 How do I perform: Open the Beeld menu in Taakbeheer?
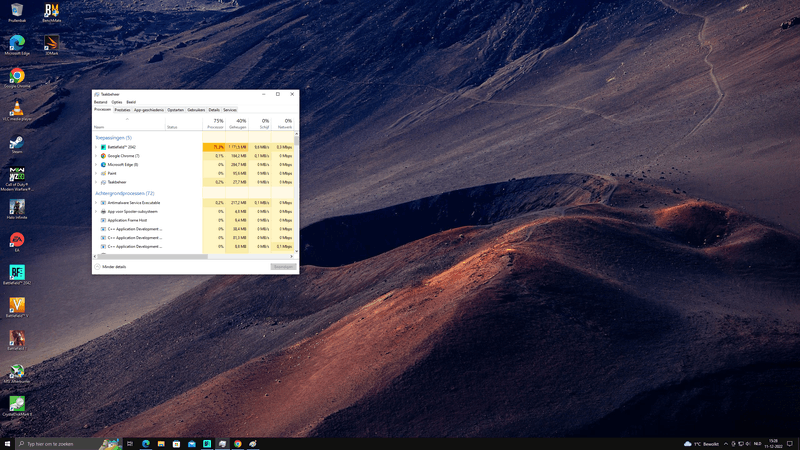131,102
